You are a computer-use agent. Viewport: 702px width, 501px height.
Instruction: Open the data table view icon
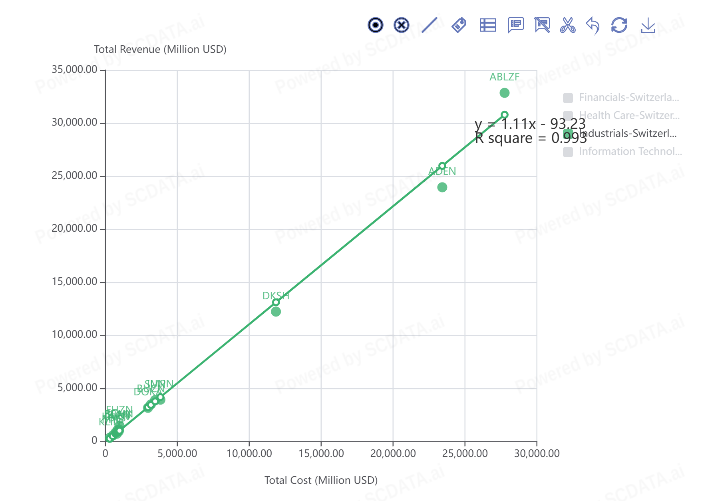tap(488, 25)
